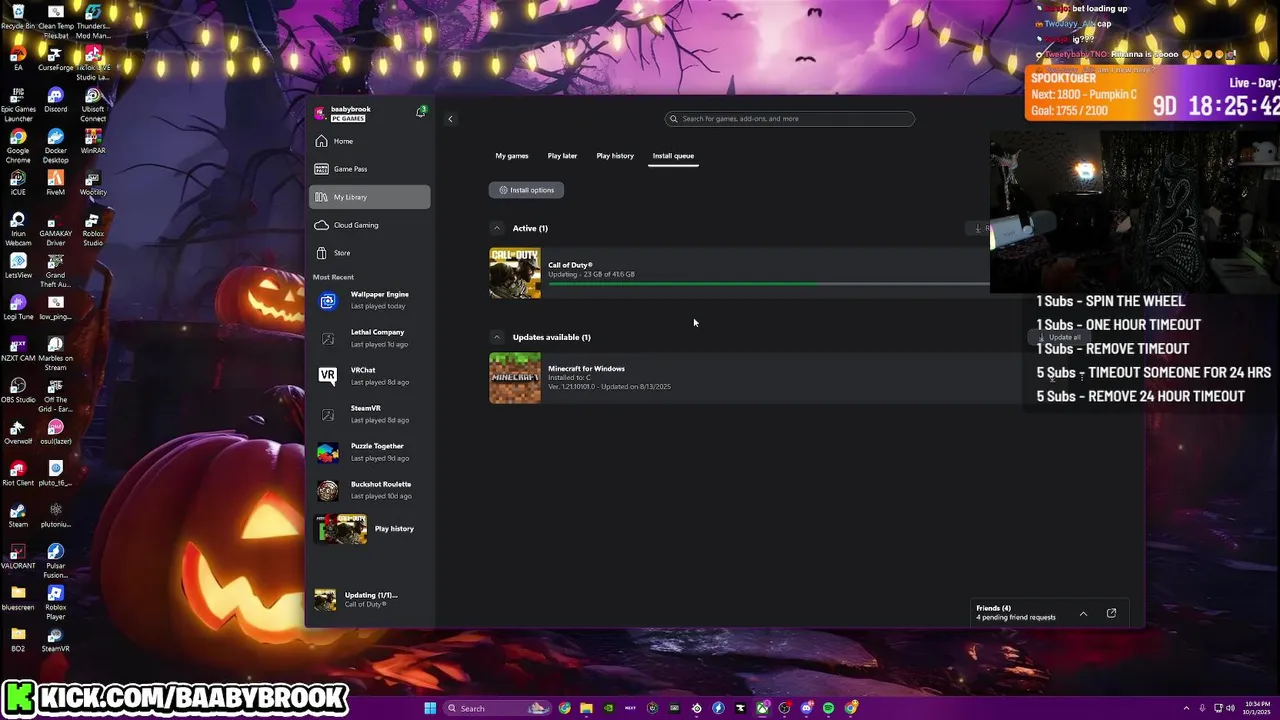
Task: Open Google Chrome desktop shortcut
Action: click(x=17, y=146)
